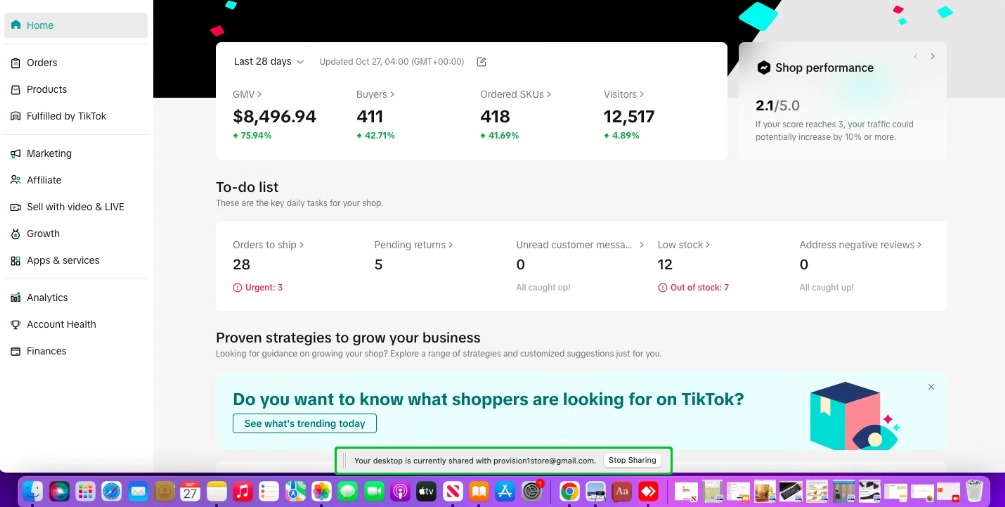Open Google Chrome from the Dock
This screenshot has height=507, width=1005.
pos(569,492)
